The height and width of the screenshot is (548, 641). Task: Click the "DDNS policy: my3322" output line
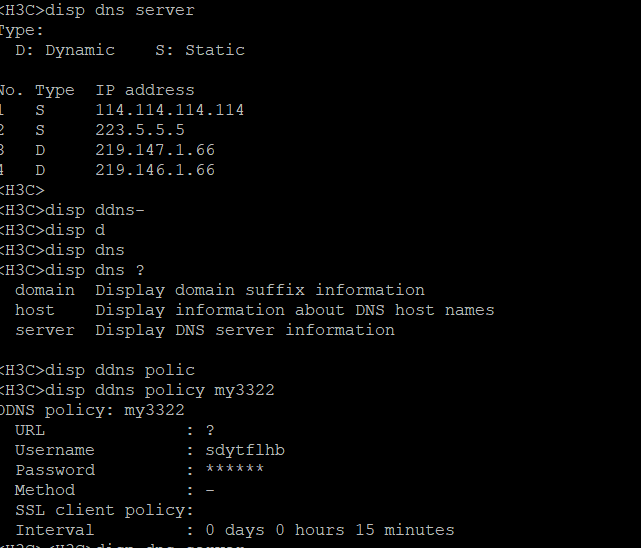click(92, 410)
